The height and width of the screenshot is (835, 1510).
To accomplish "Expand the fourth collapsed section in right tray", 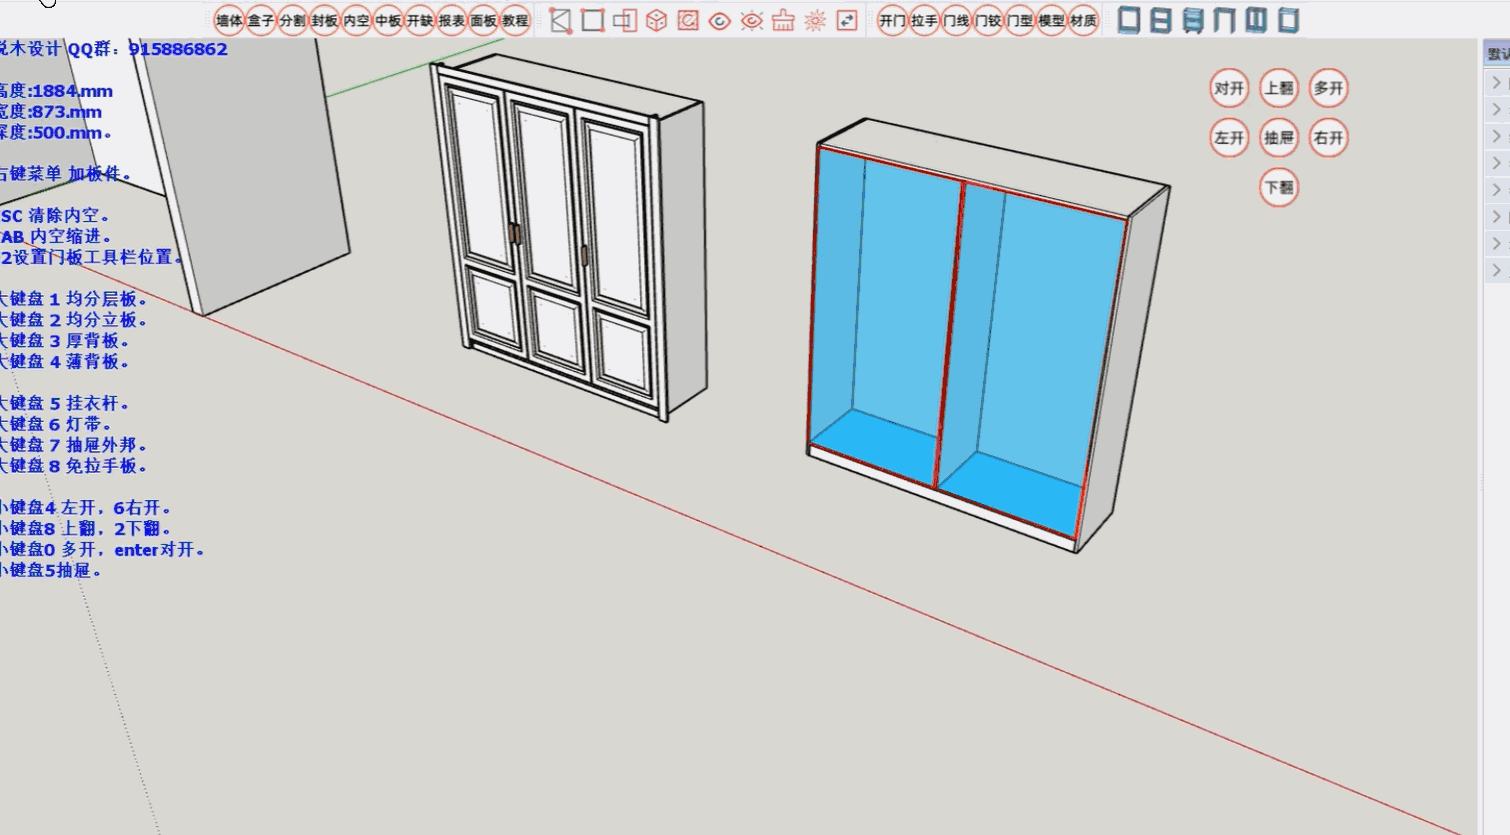I will (x=1496, y=163).
